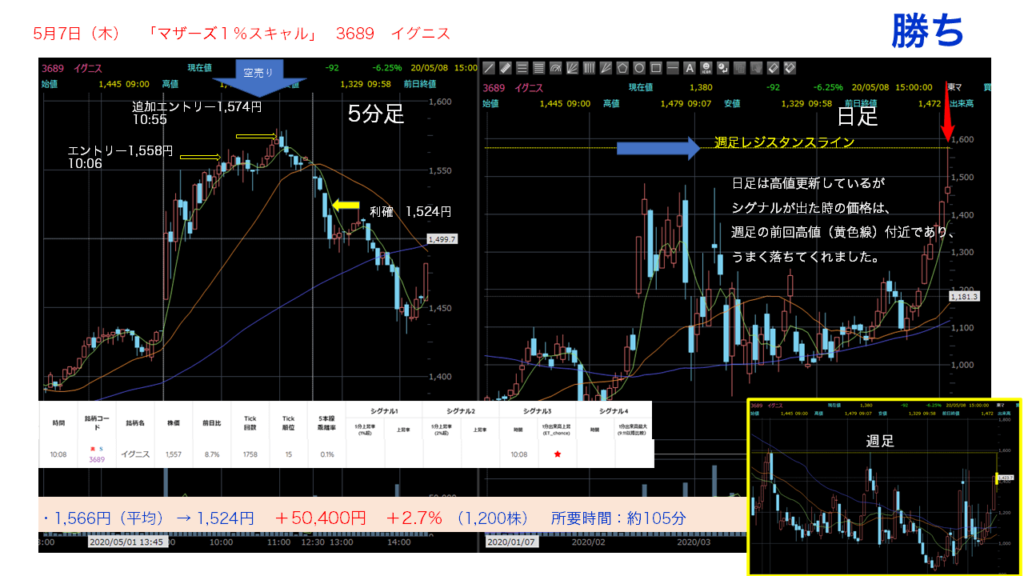Select the circle shape tool

(x=639, y=68)
